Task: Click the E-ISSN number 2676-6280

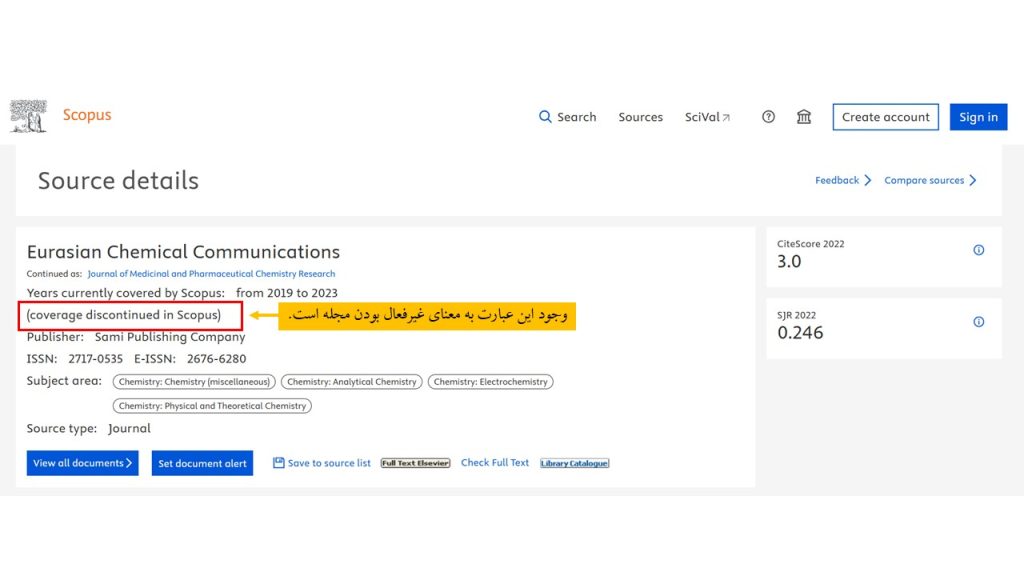Action: coord(216,359)
